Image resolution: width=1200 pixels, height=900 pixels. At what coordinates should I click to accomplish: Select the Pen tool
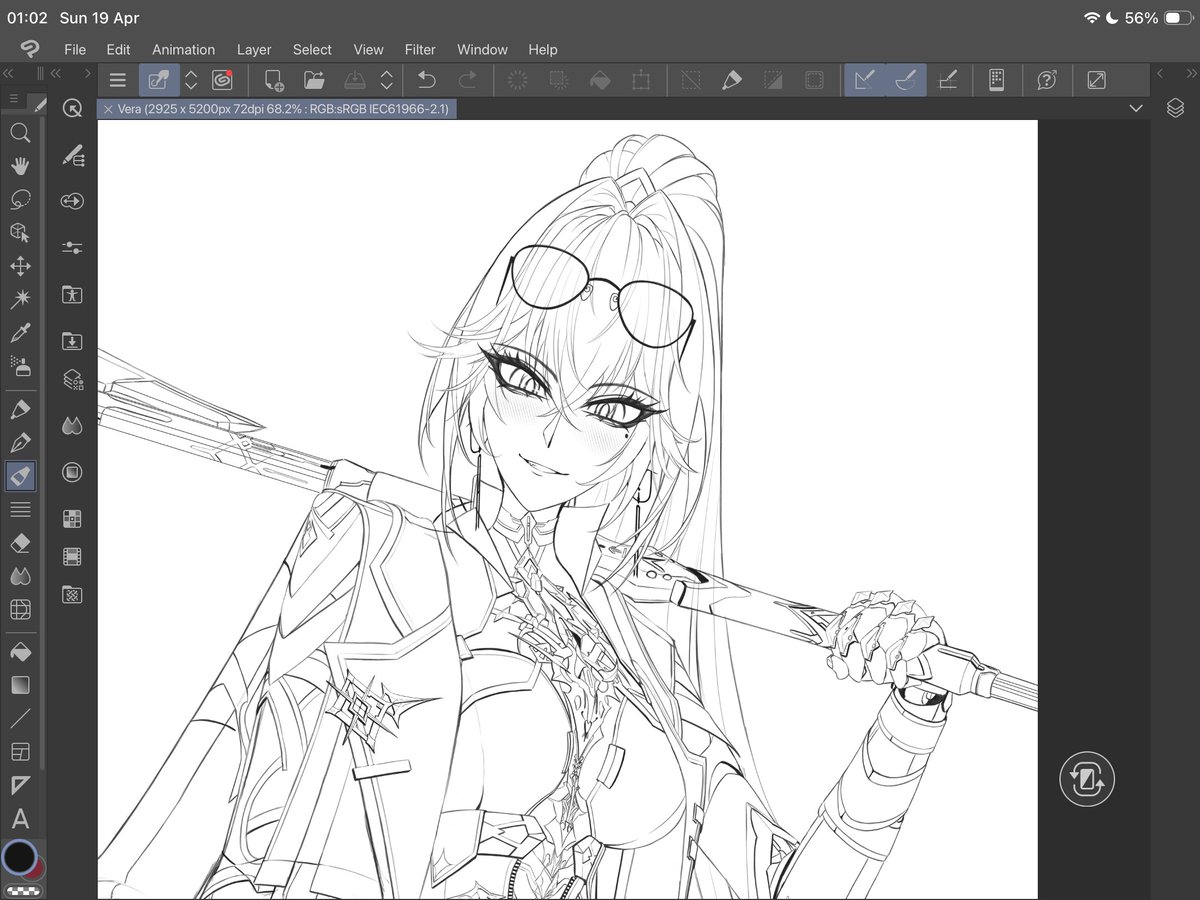pyautogui.click(x=20, y=409)
